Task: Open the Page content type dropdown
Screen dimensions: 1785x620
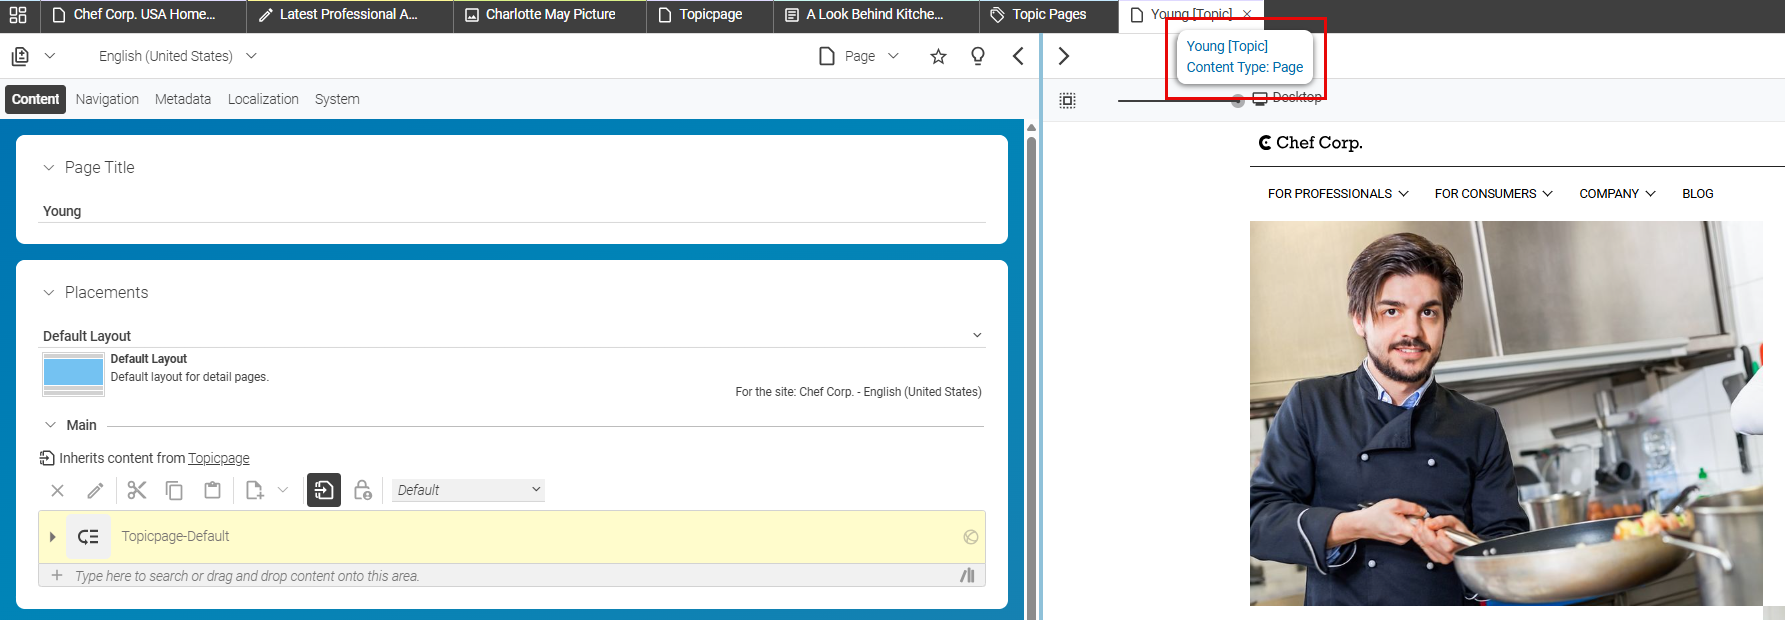Action: pyautogui.click(x=893, y=56)
